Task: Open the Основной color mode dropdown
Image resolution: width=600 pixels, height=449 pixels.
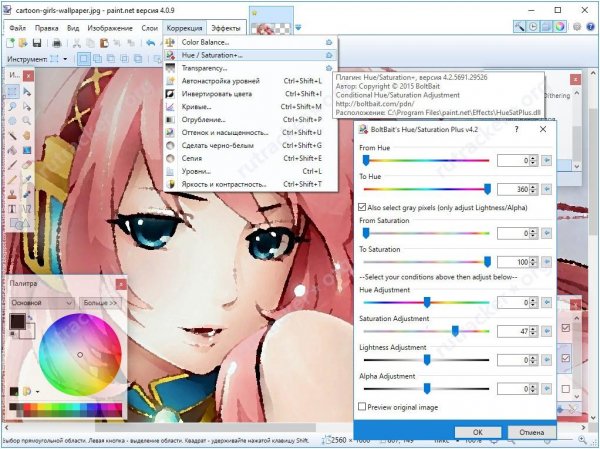Action: point(41,303)
